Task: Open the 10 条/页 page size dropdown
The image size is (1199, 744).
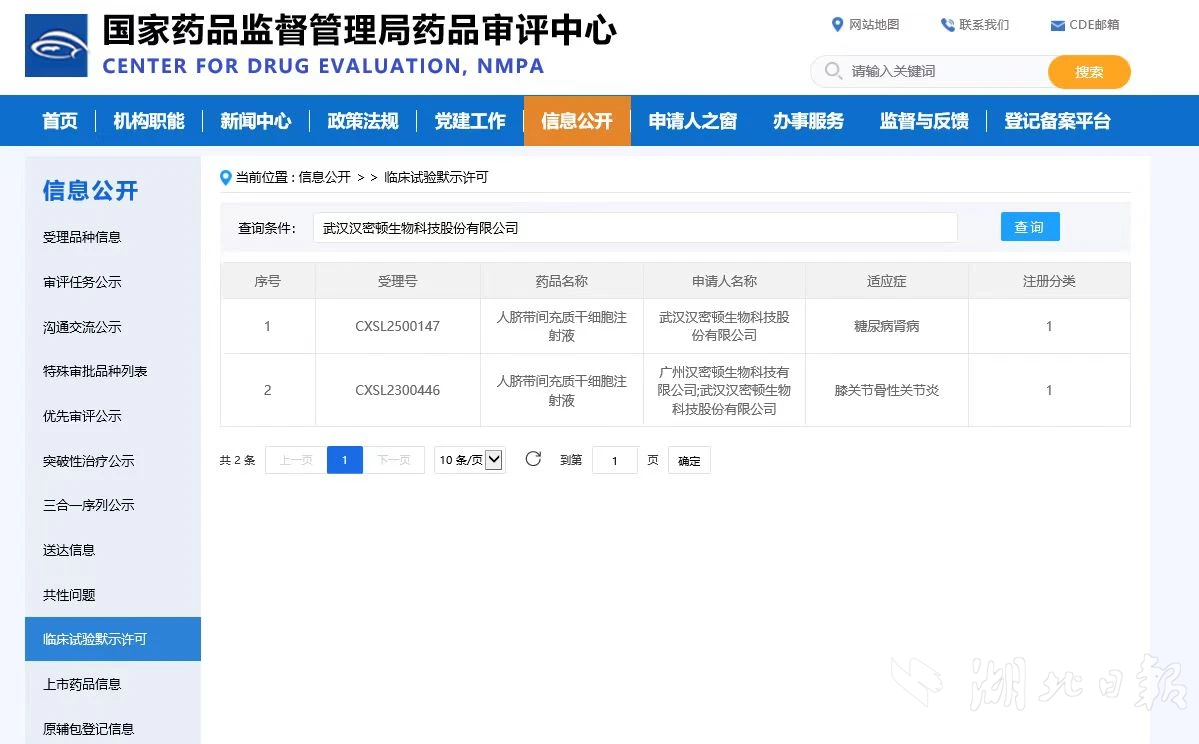Action: tap(470, 460)
